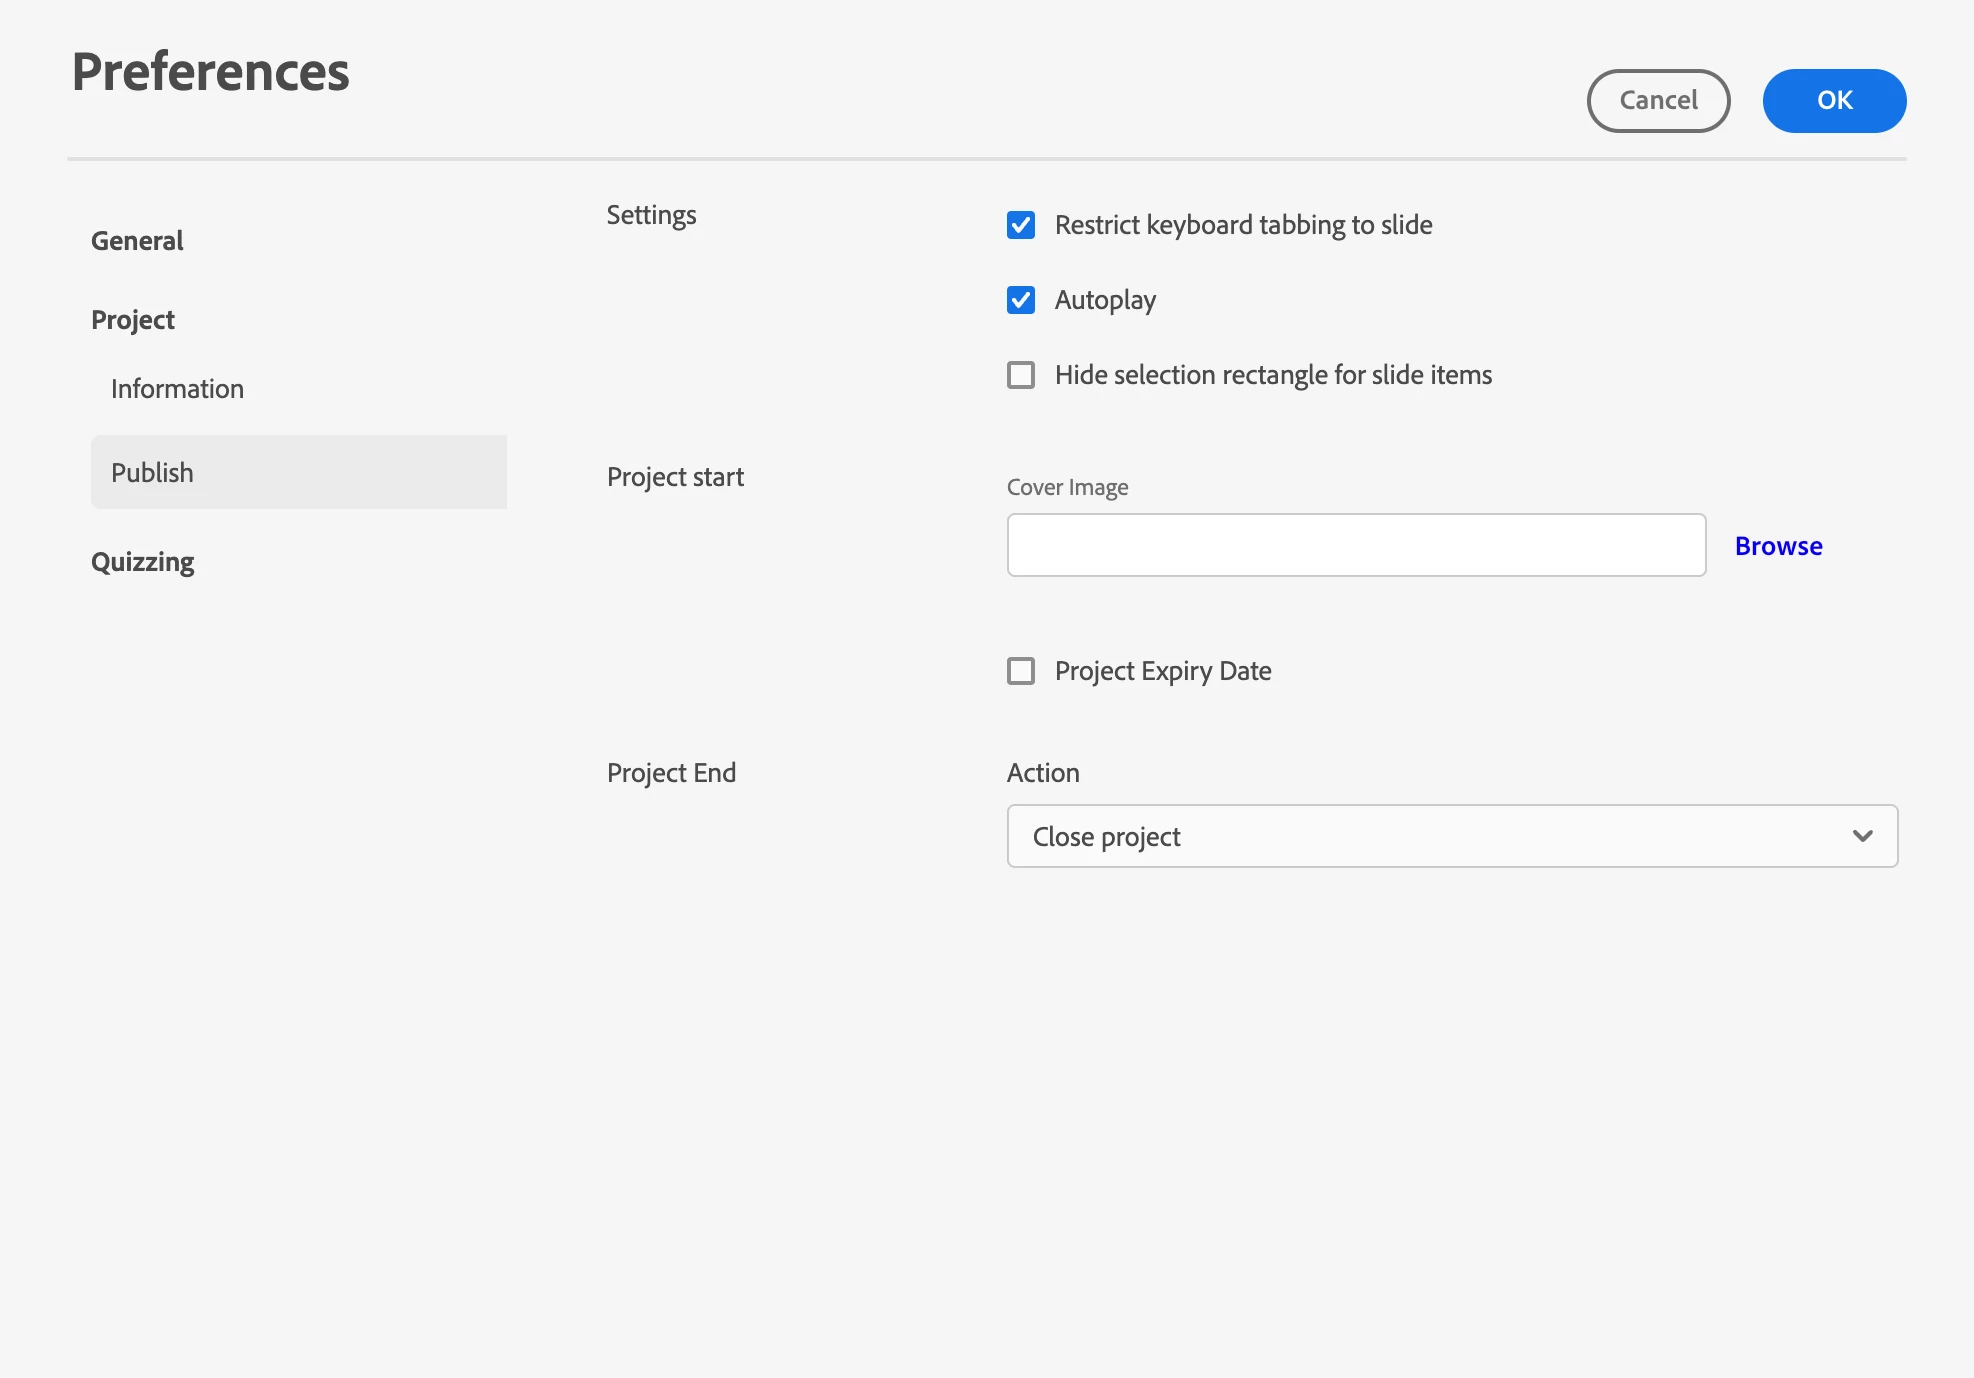Click the Hide selection rectangle label
The height and width of the screenshot is (1378, 1974).
point(1273,375)
